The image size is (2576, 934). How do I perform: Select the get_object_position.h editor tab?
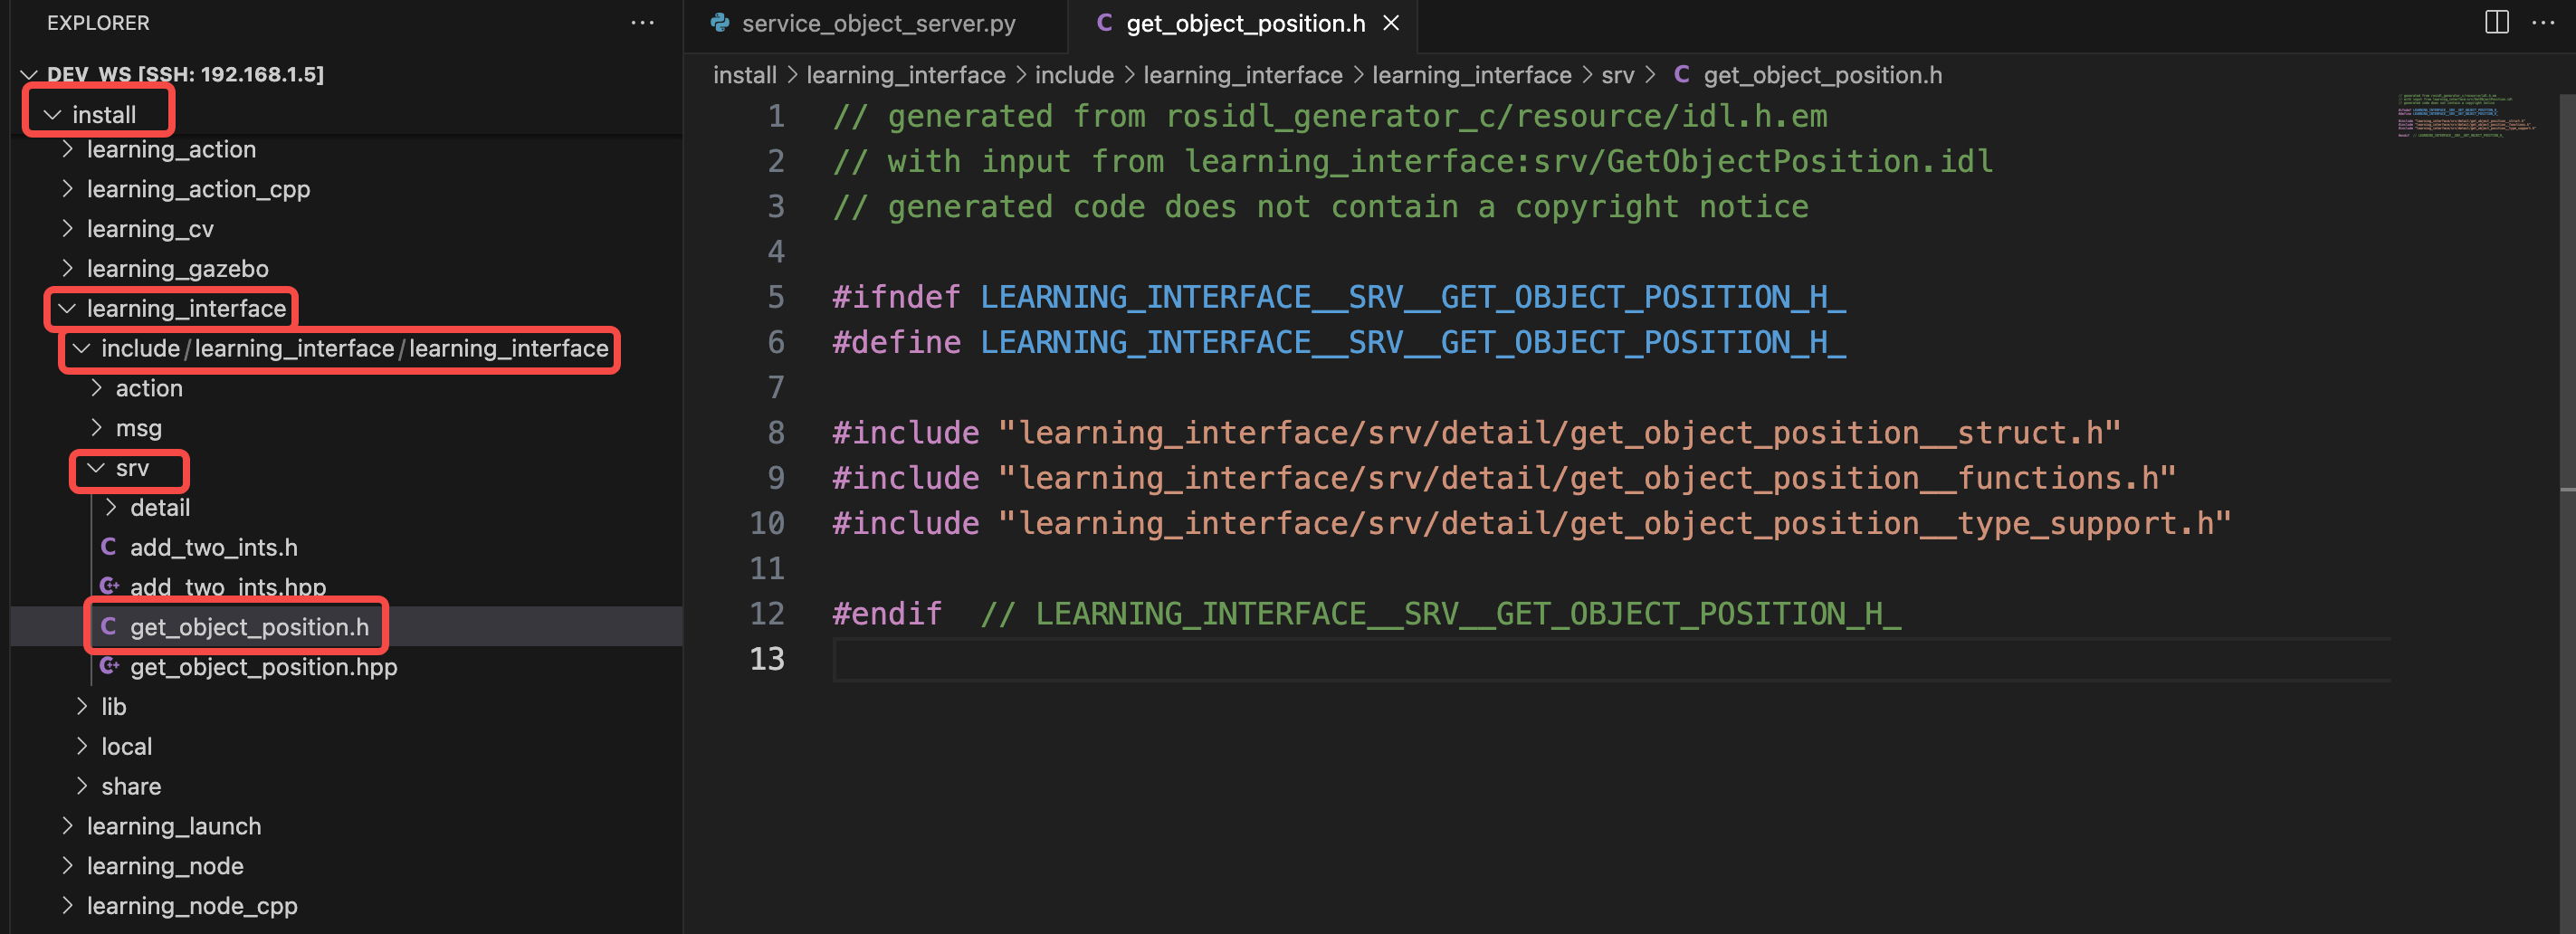[x=1244, y=24]
